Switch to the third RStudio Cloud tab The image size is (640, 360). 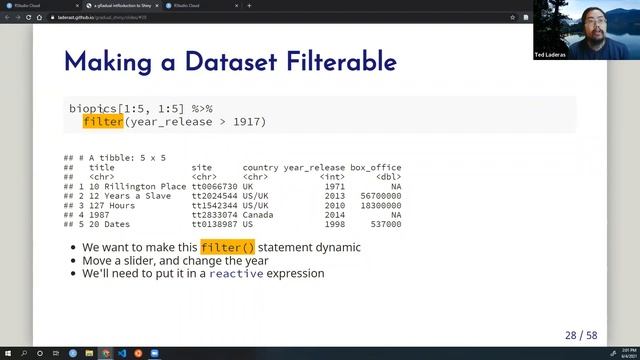click(x=201, y=6)
